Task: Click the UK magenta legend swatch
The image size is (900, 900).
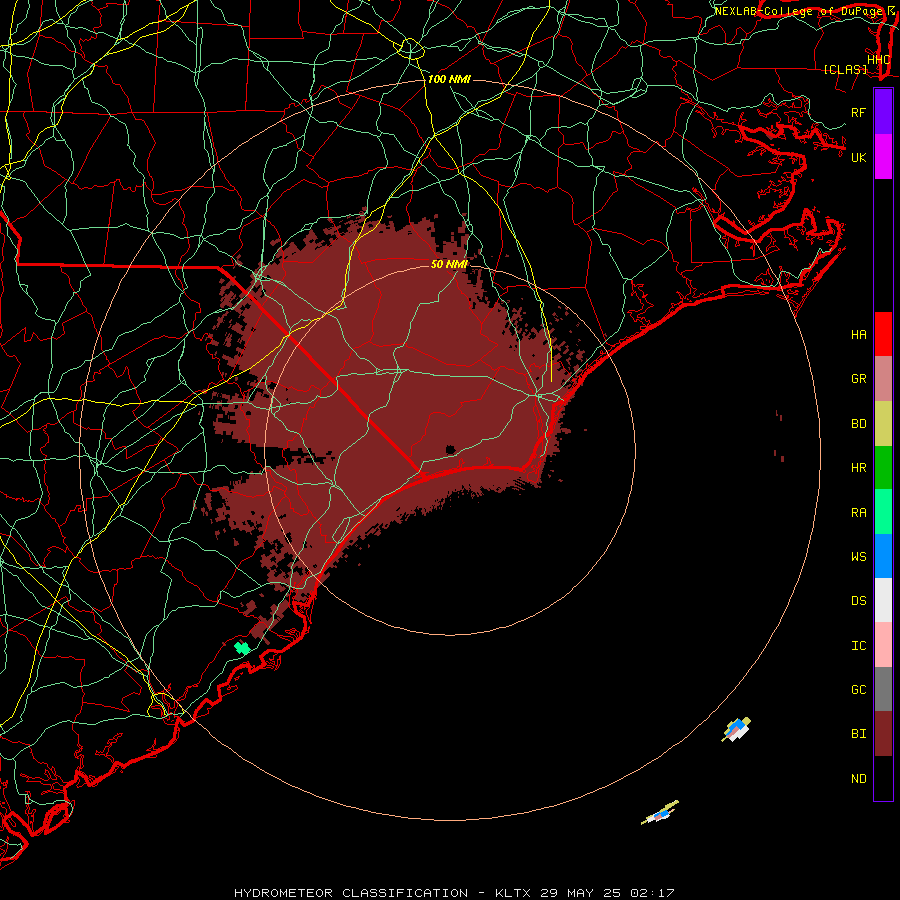Action: point(883,157)
